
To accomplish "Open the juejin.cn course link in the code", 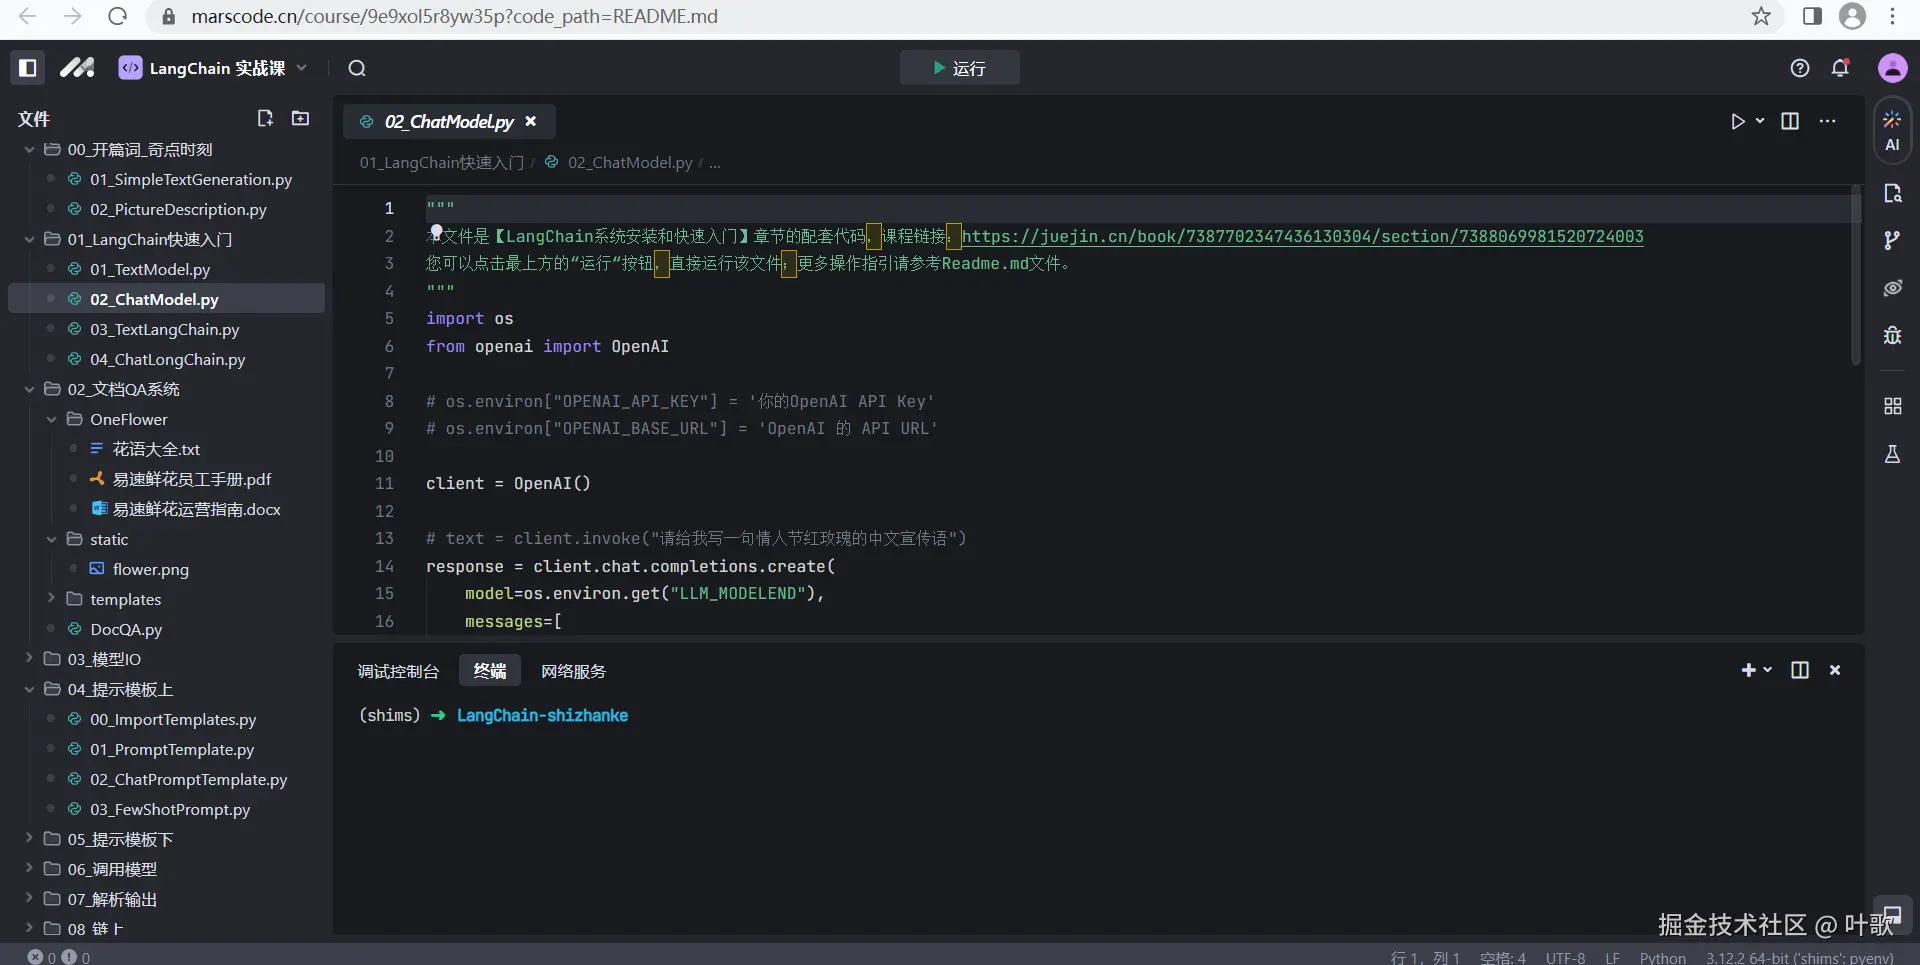I will [1302, 237].
